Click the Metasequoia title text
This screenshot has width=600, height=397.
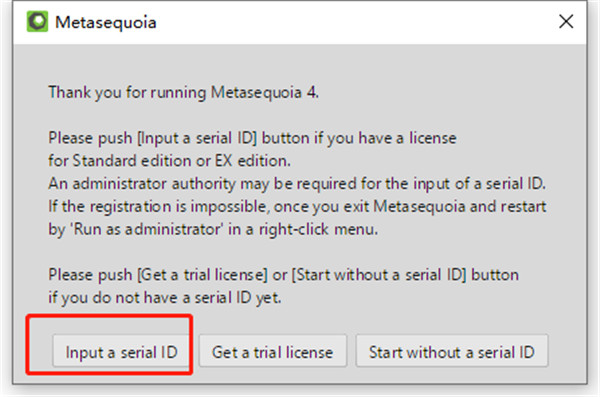pyautogui.click(x=106, y=22)
